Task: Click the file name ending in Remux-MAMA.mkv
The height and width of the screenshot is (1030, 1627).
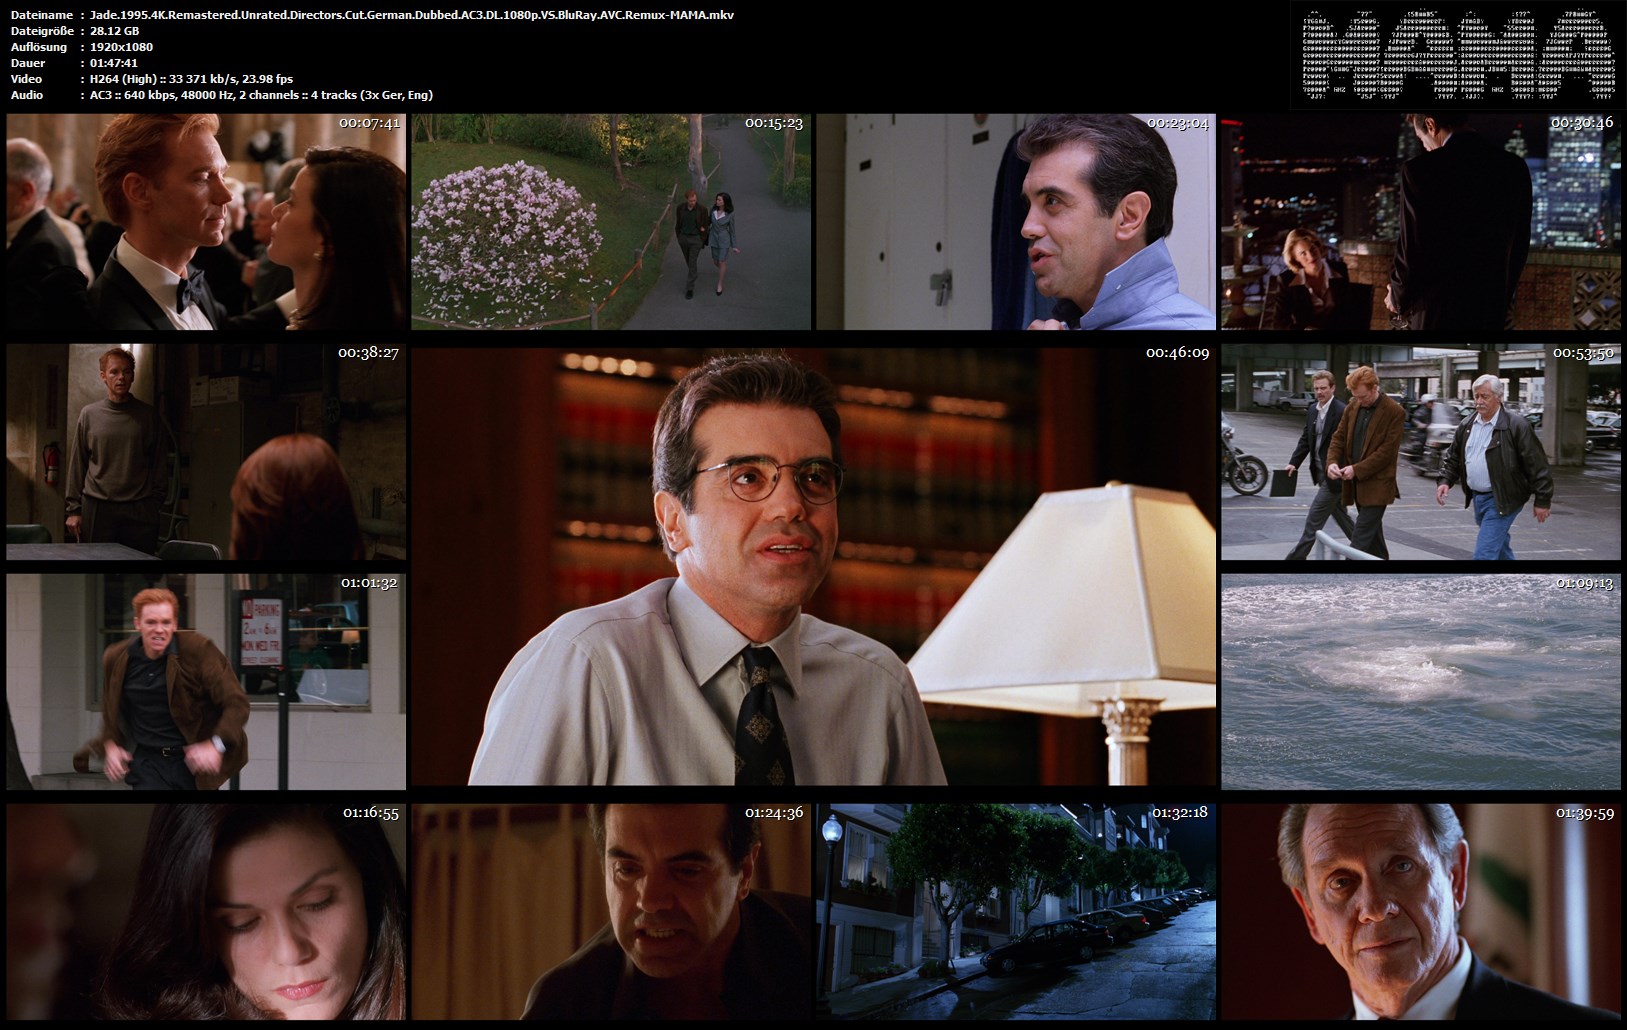Action: click(x=412, y=15)
